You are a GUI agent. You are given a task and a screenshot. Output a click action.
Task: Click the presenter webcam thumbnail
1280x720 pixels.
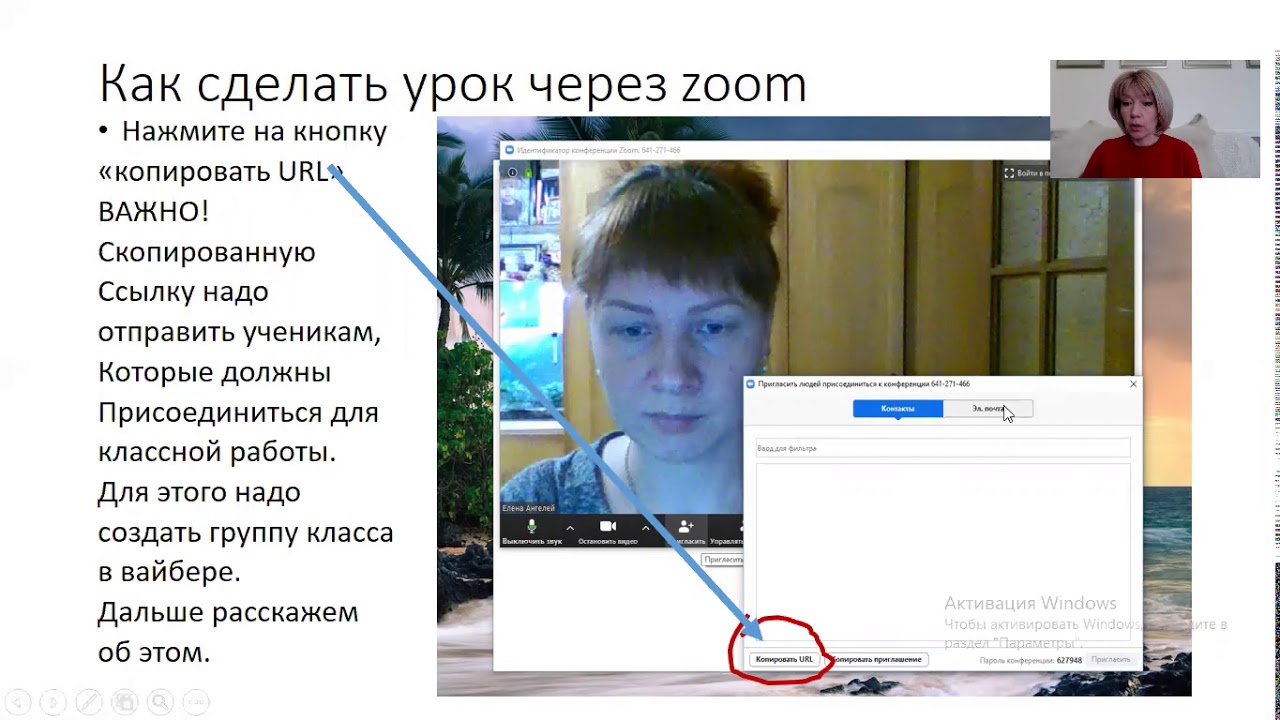coord(1155,119)
